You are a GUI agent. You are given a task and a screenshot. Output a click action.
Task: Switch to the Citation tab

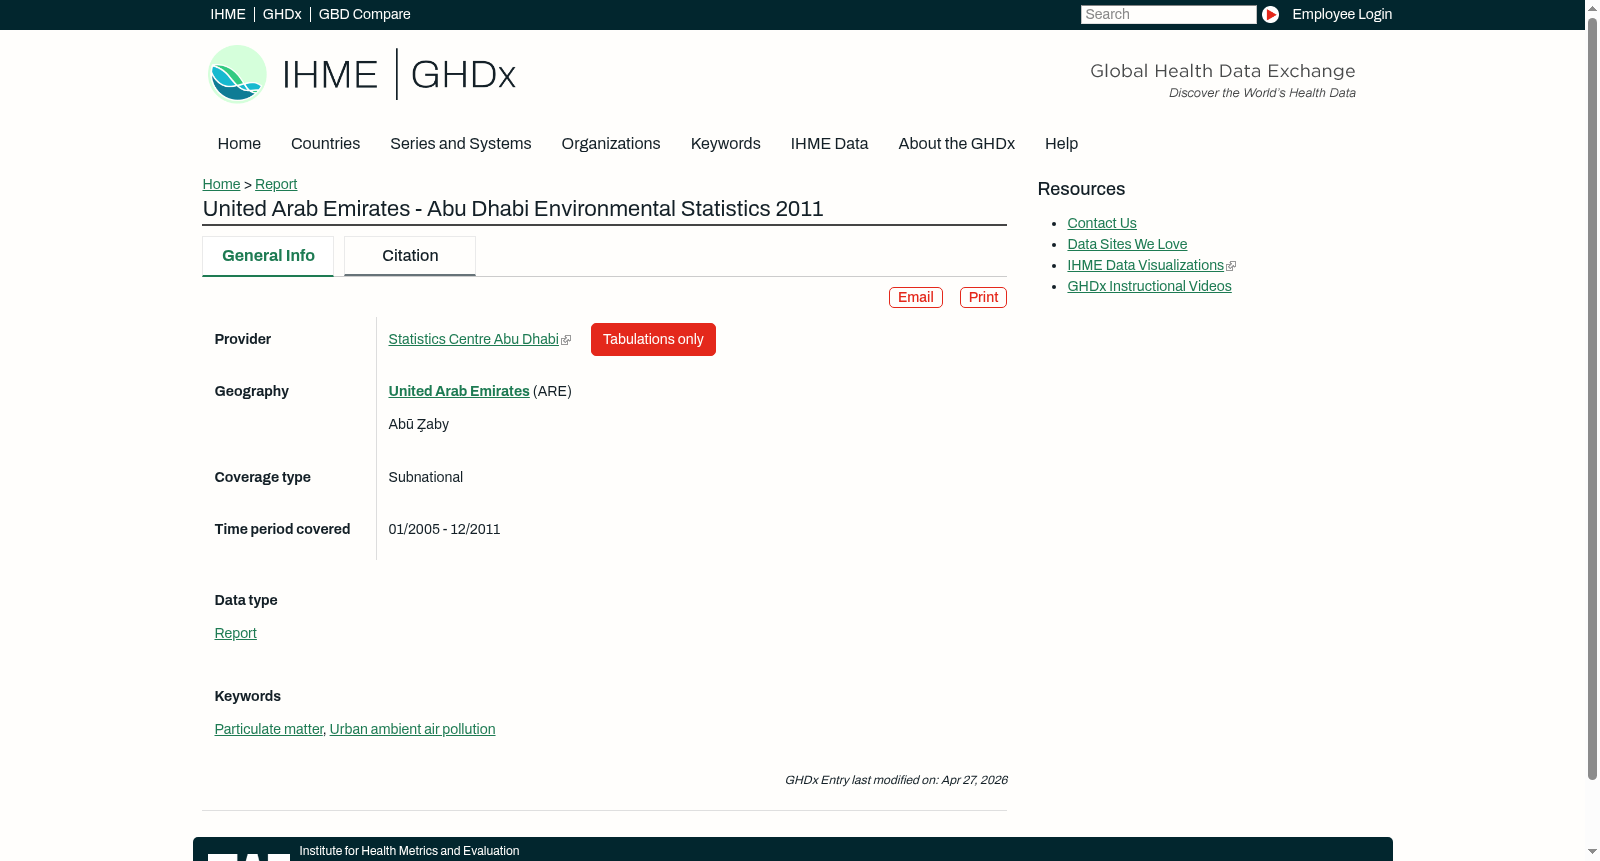(x=410, y=256)
